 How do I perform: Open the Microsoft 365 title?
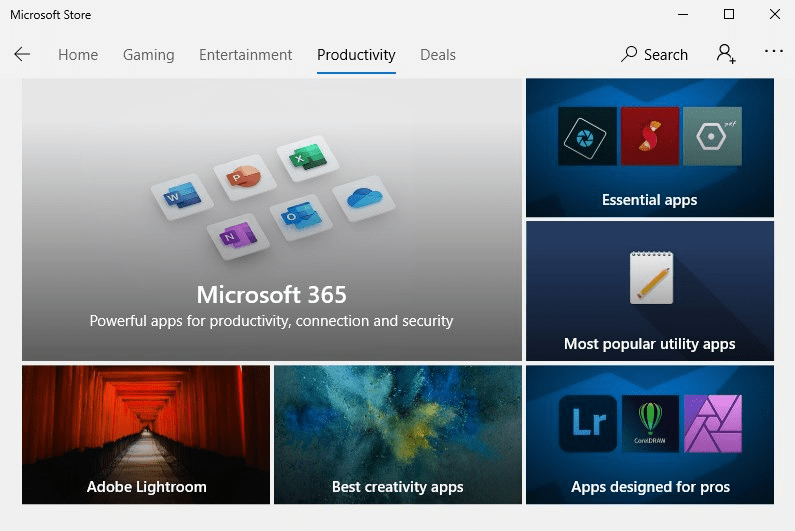pyautogui.click(x=272, y=295)
